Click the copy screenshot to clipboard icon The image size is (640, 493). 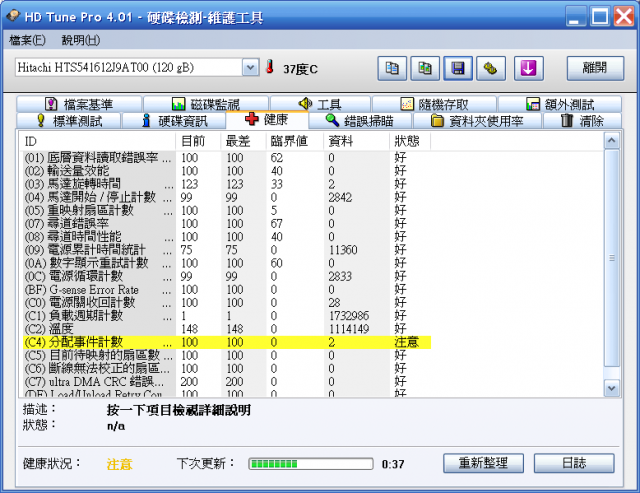(x=425, y=68)
